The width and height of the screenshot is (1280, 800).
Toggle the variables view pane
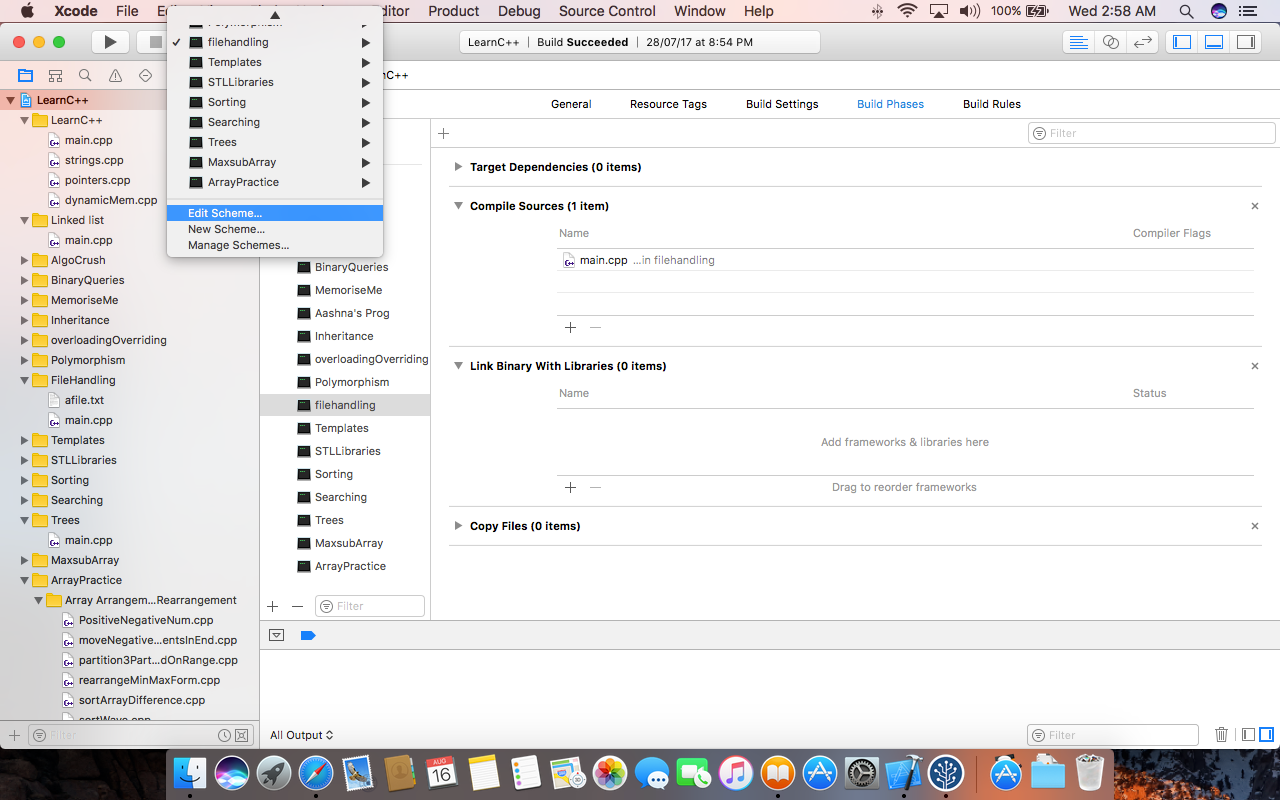click(x=1248, y=735)
